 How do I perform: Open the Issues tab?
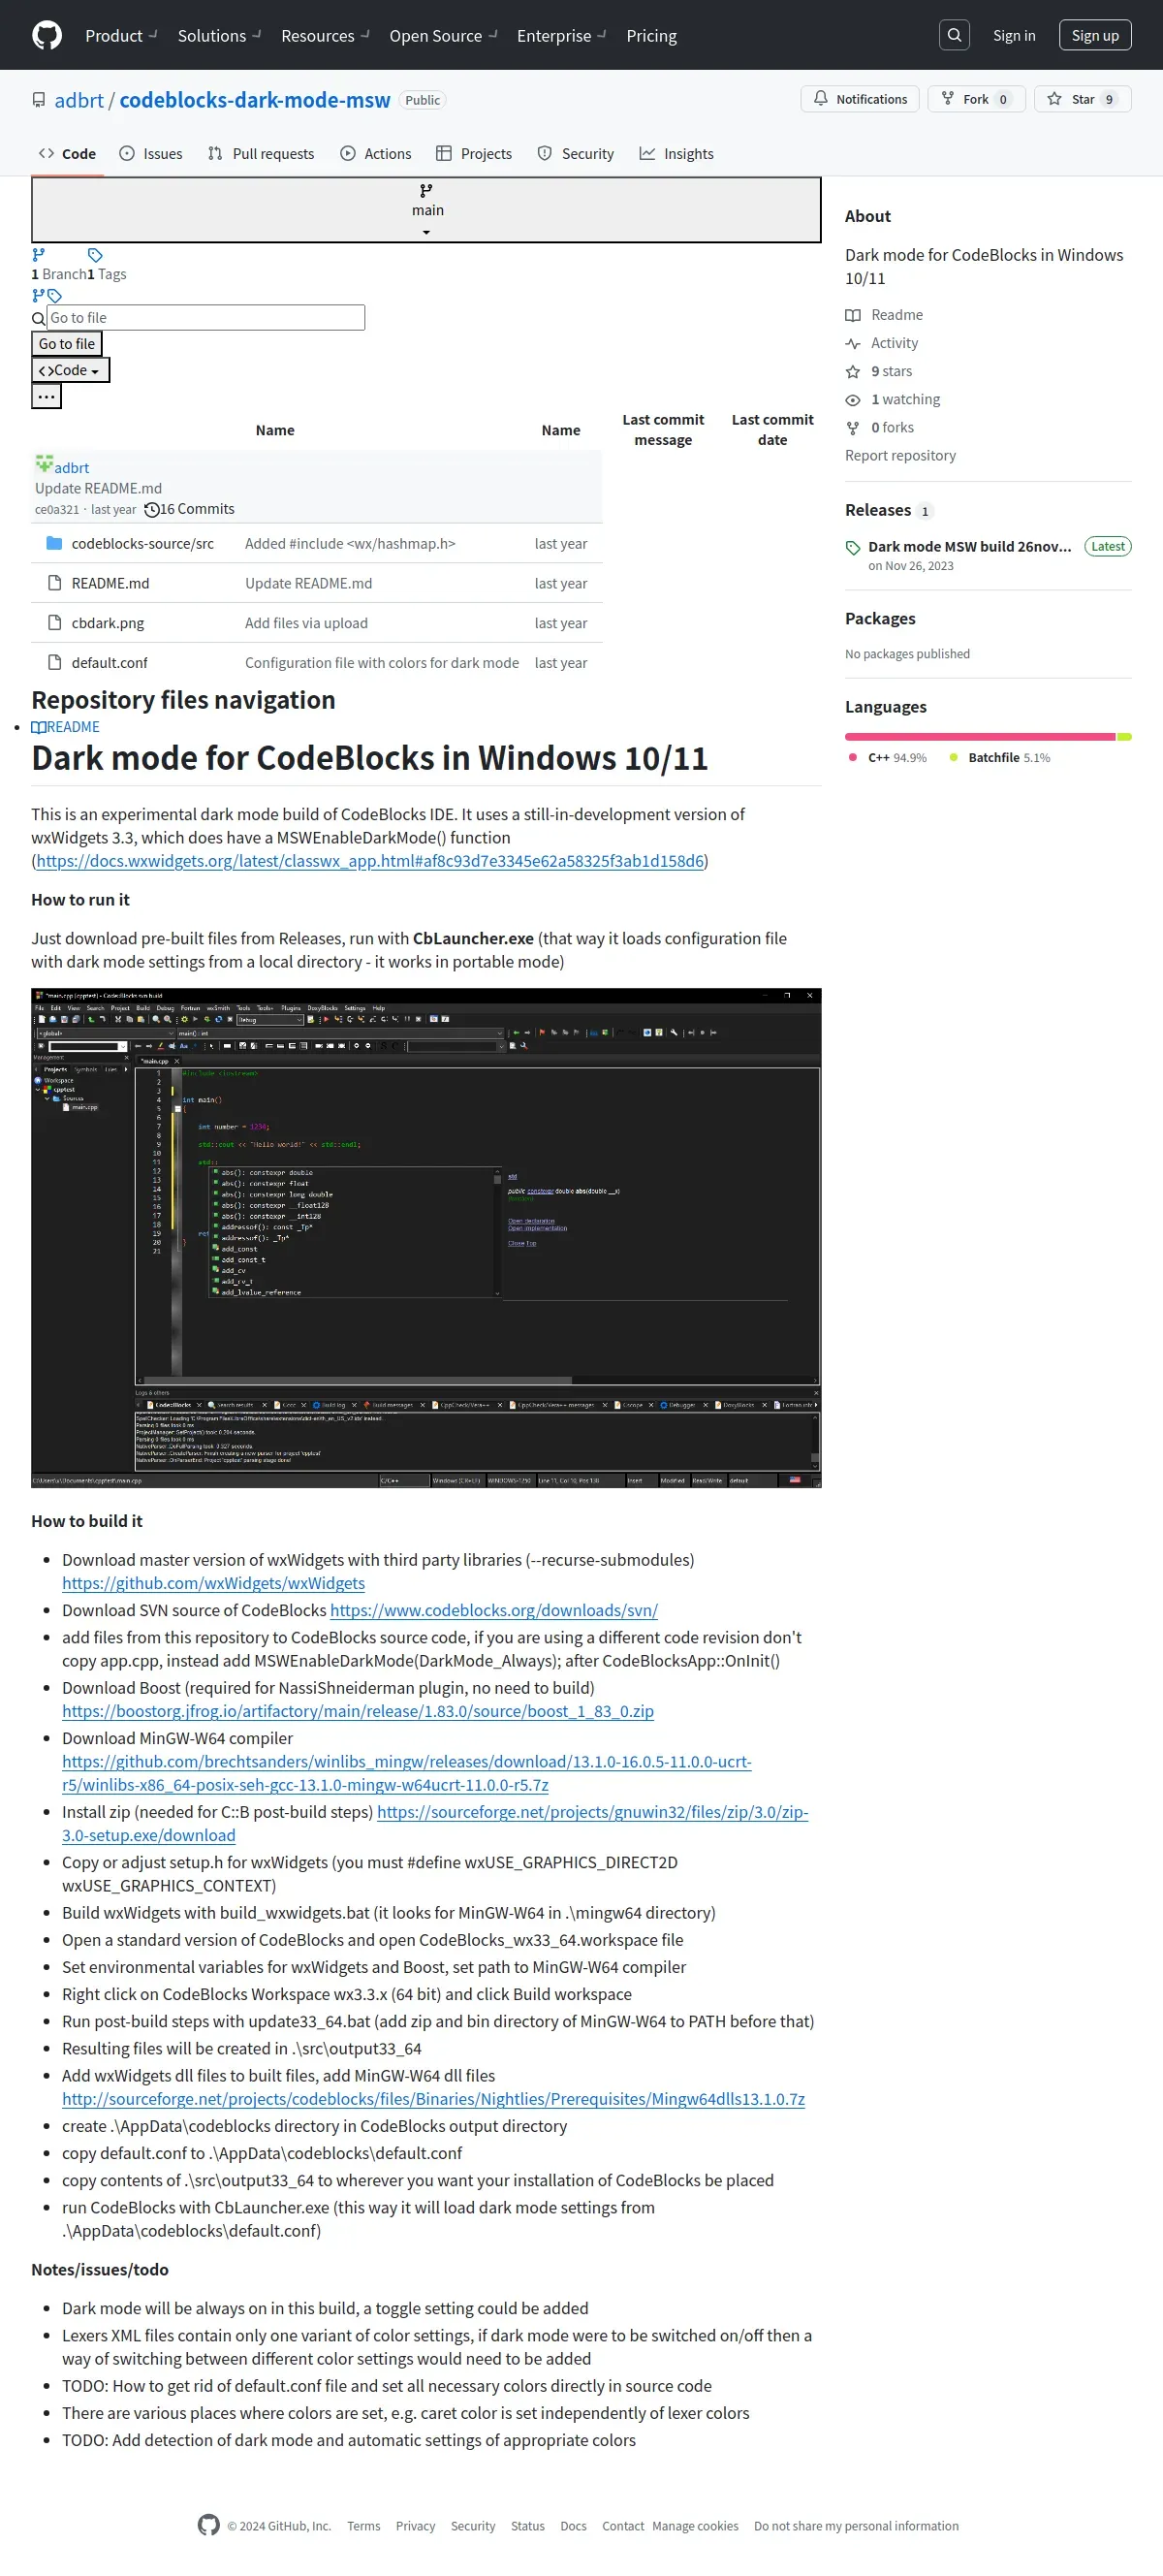[x=151, y=154]
